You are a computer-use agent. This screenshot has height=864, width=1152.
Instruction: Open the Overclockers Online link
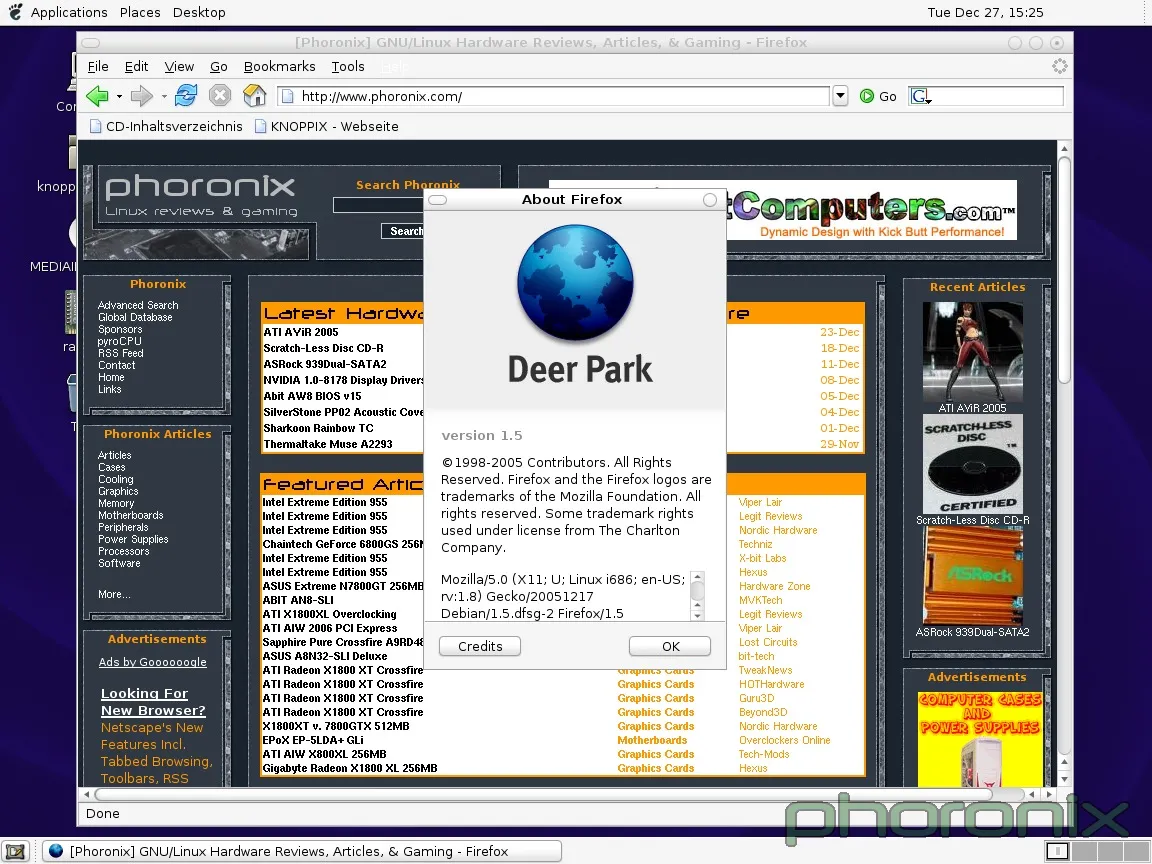point(785,741)
